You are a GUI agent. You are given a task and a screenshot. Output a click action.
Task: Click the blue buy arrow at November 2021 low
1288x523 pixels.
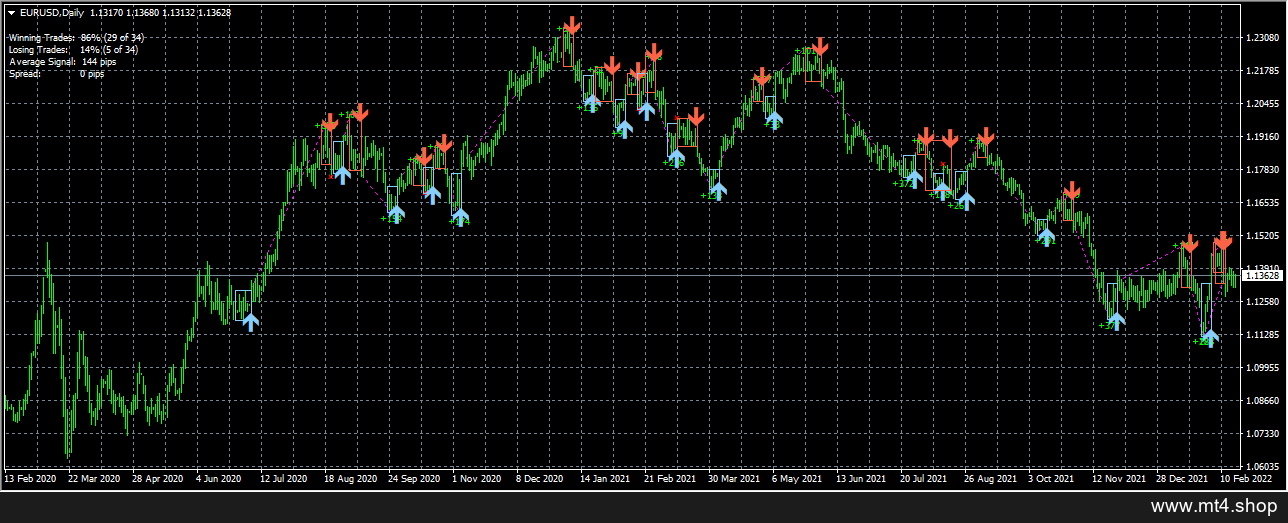(x=1116, y=321)
